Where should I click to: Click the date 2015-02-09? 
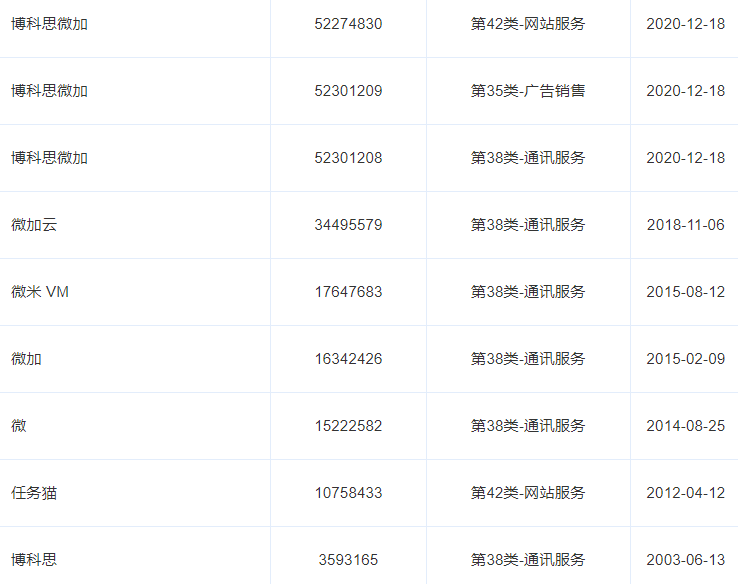coord(686,359)
